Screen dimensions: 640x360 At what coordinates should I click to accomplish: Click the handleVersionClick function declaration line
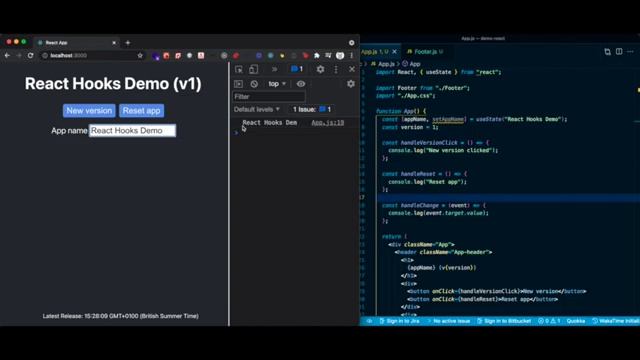coord(435,142)
